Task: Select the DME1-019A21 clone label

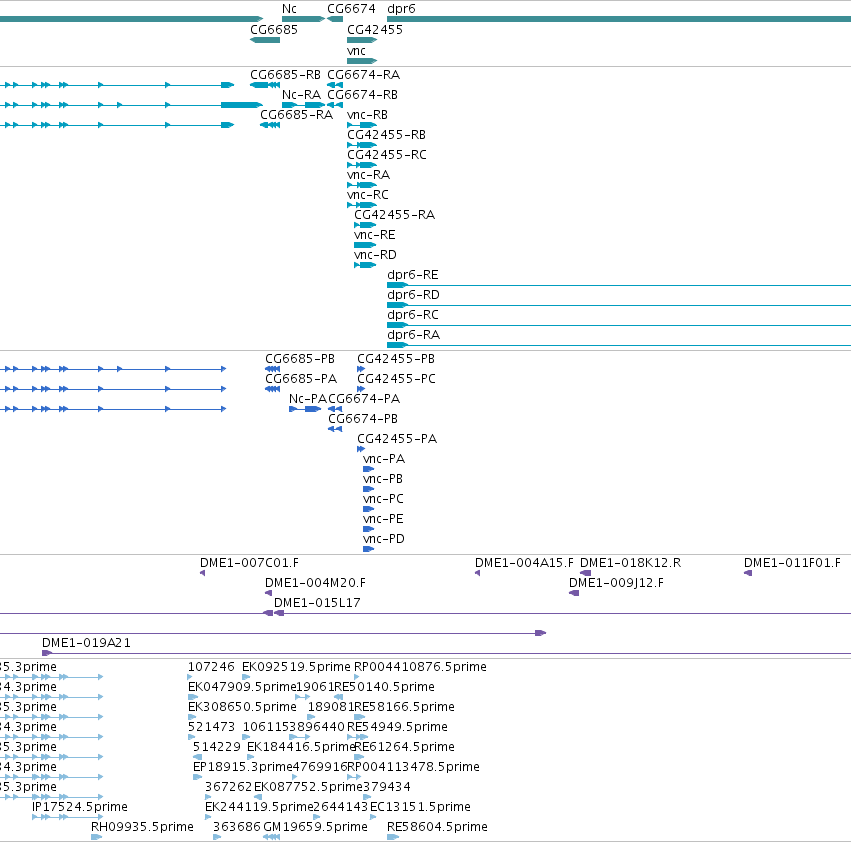Action: coord(86,643)
